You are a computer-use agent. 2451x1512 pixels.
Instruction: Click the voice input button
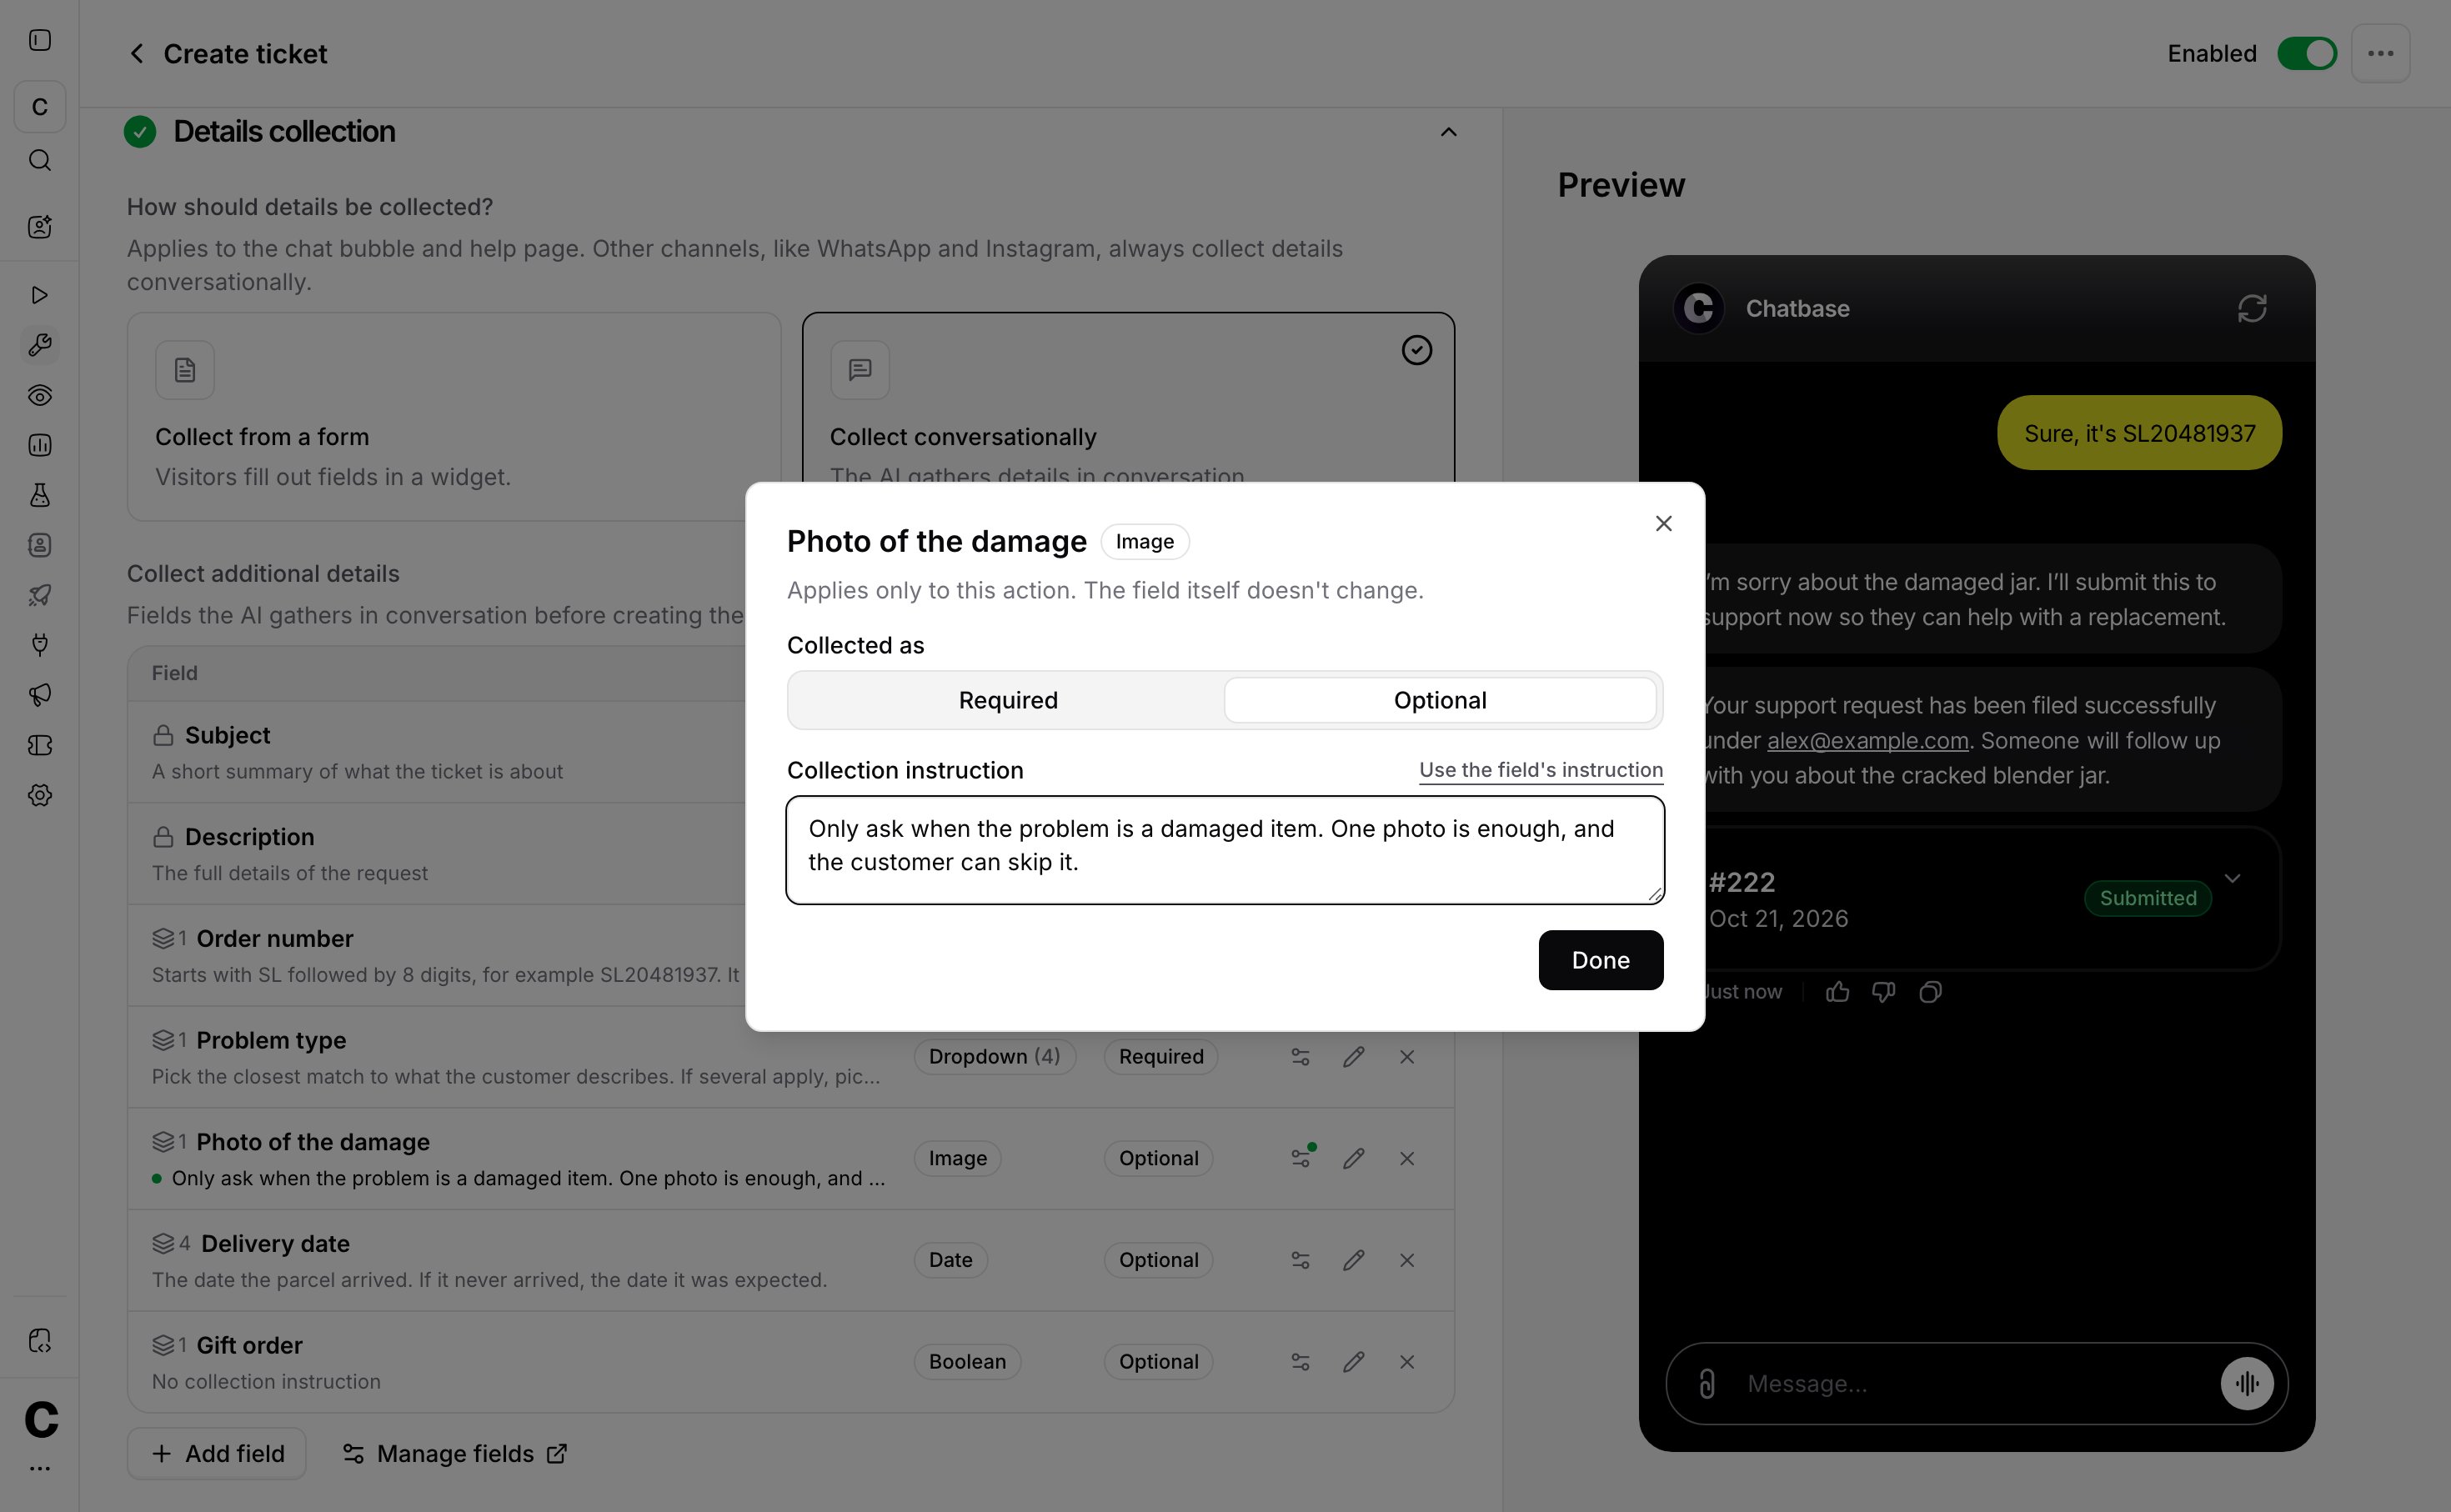(2246, 1383)
